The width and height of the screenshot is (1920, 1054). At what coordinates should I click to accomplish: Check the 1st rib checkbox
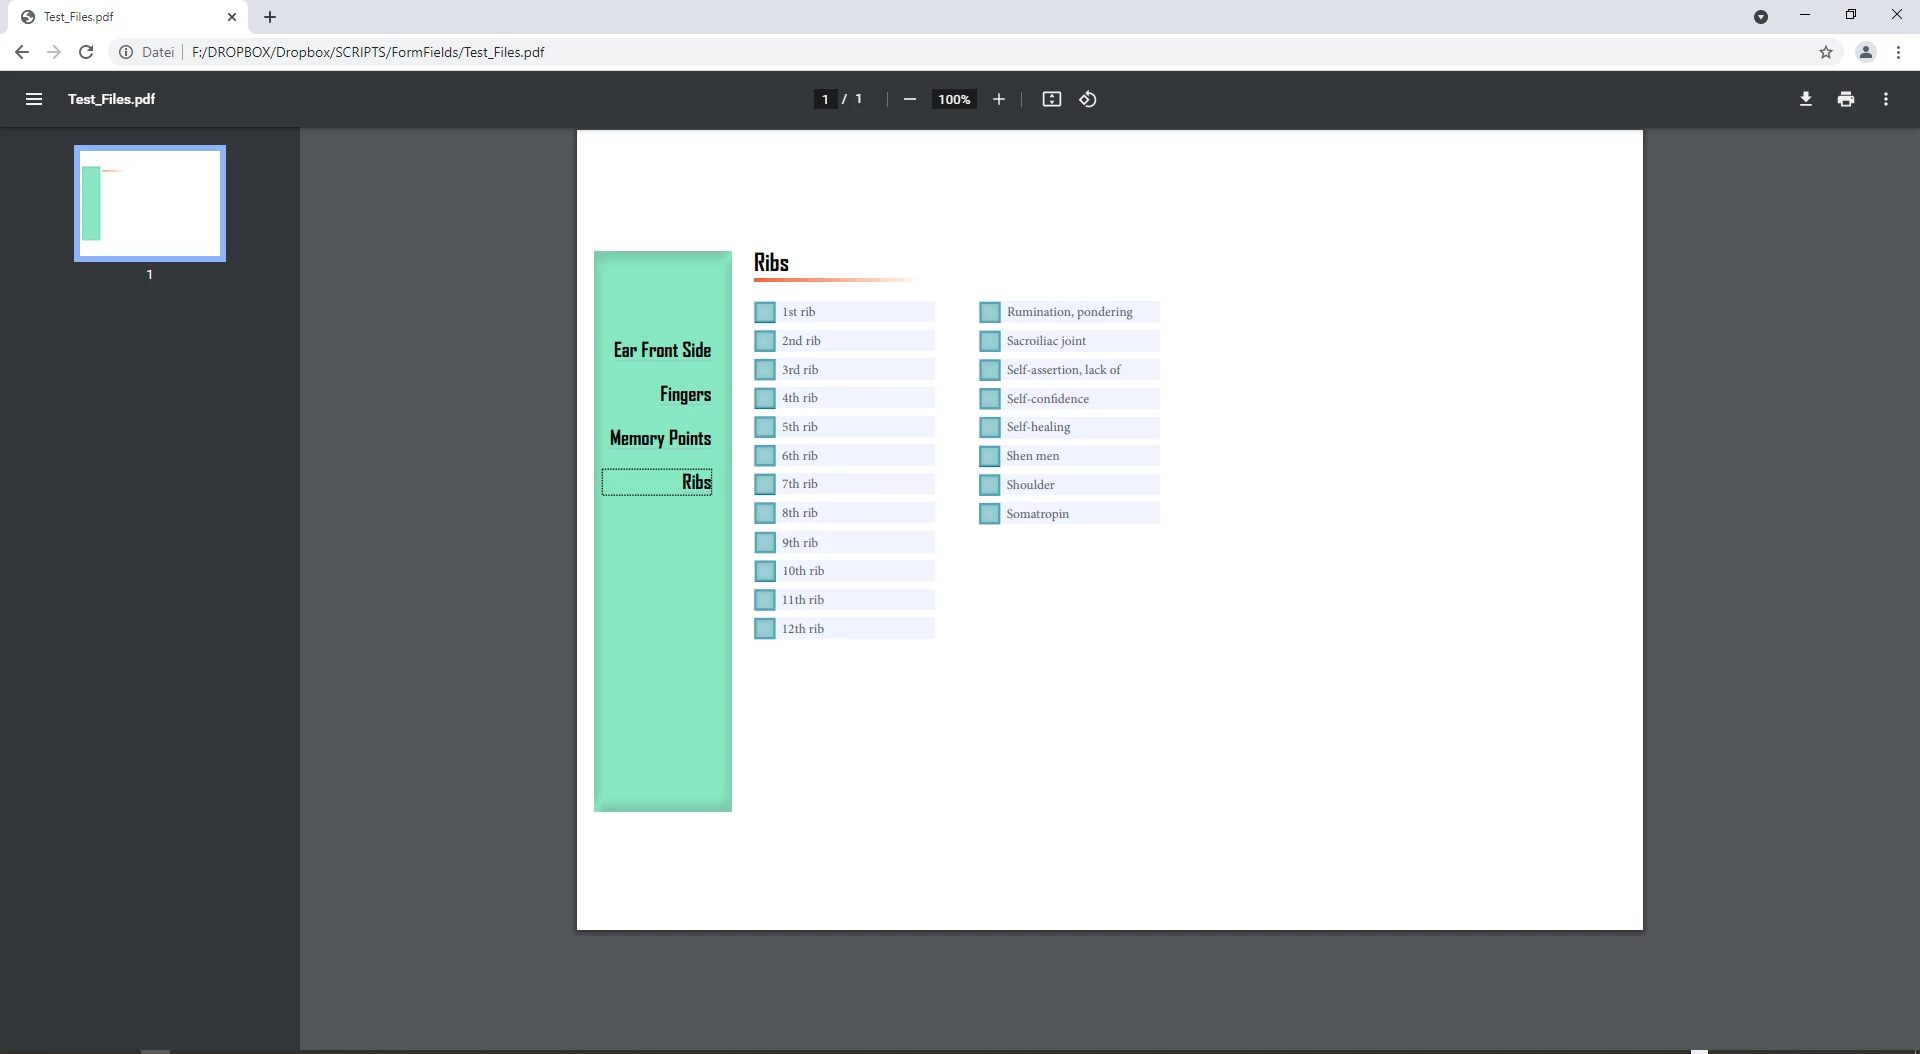pyautogui.click(x=765, y=312)
